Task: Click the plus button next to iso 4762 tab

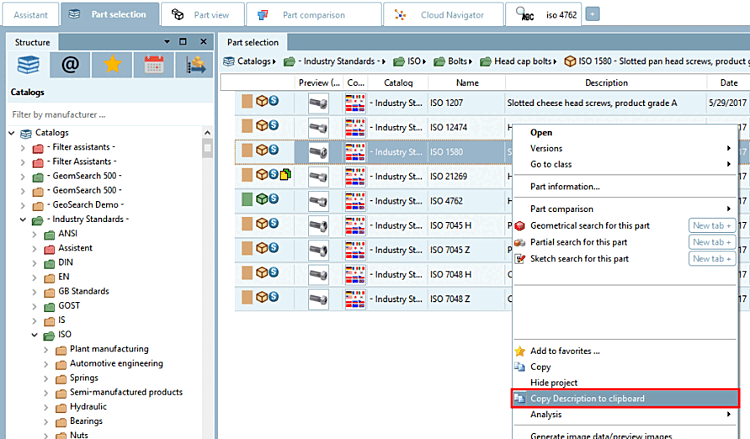Action: [x=592, y=14]
